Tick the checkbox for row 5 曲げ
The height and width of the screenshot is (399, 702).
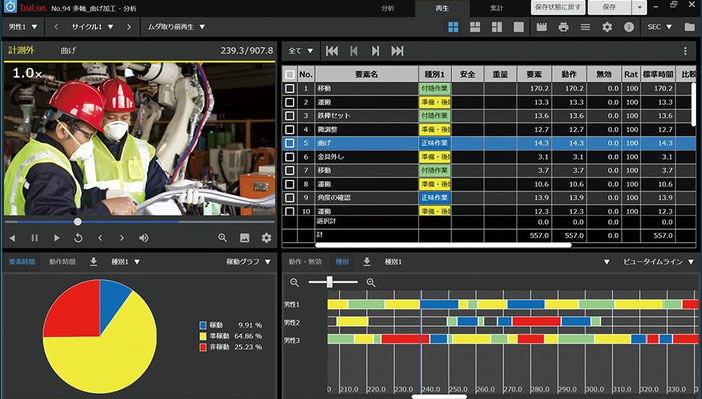(x=290, y=143)
